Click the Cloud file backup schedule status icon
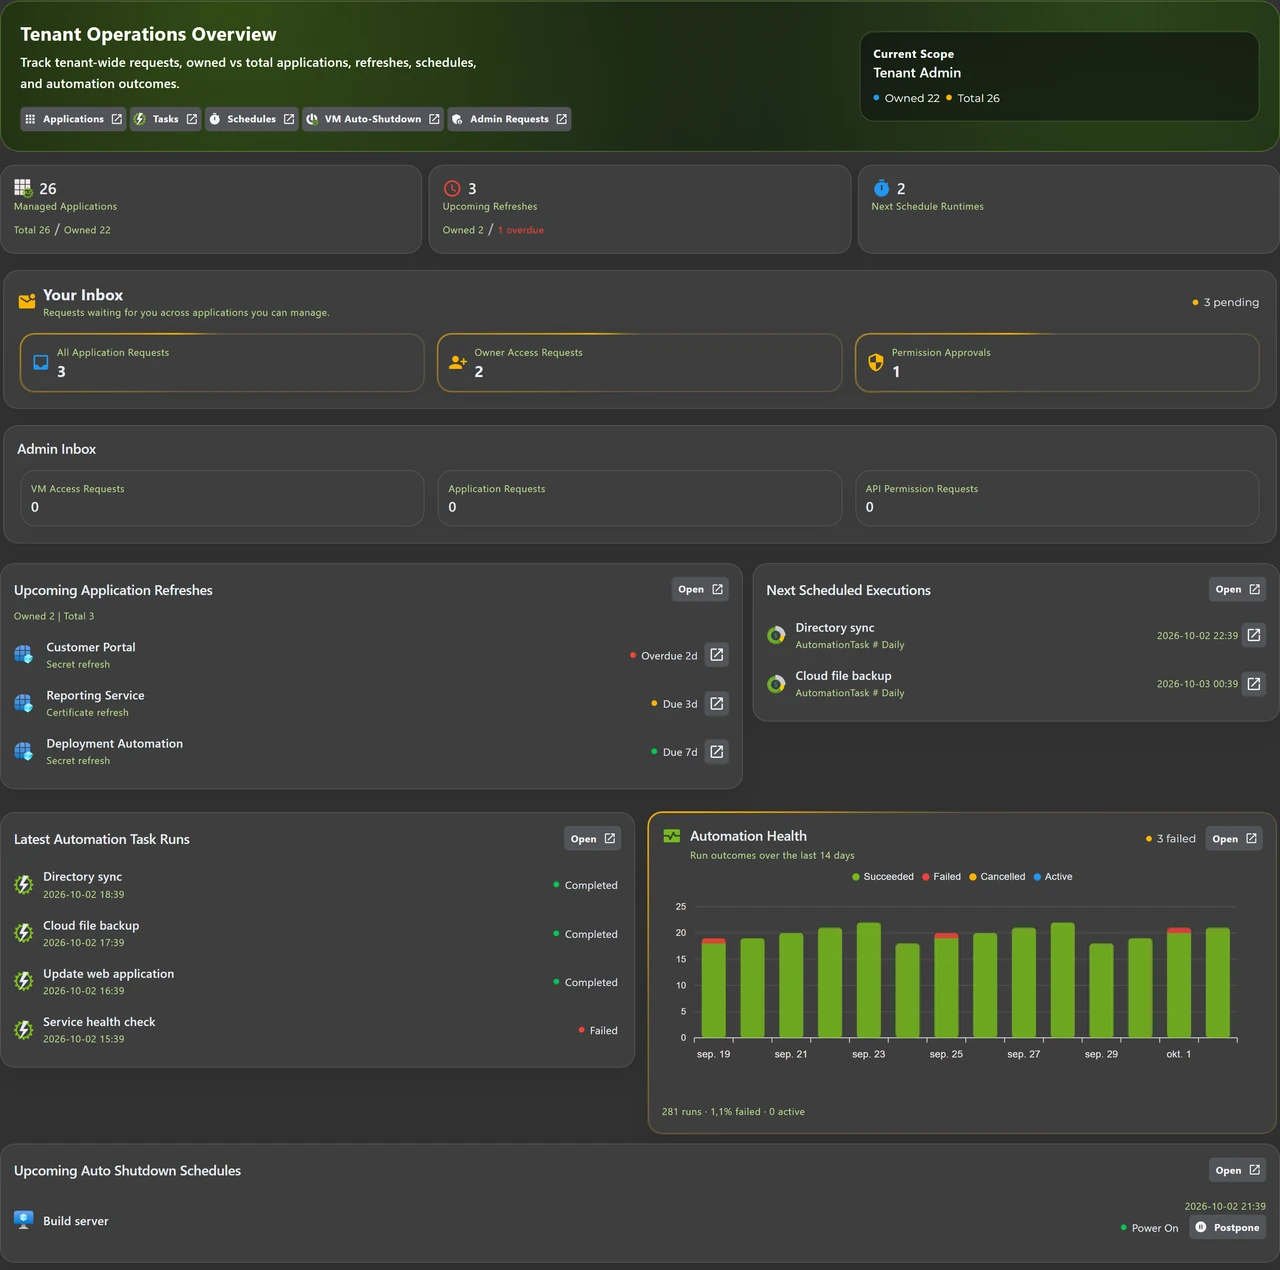This screenshot has height=1270, width=1280. pos(776,684)
